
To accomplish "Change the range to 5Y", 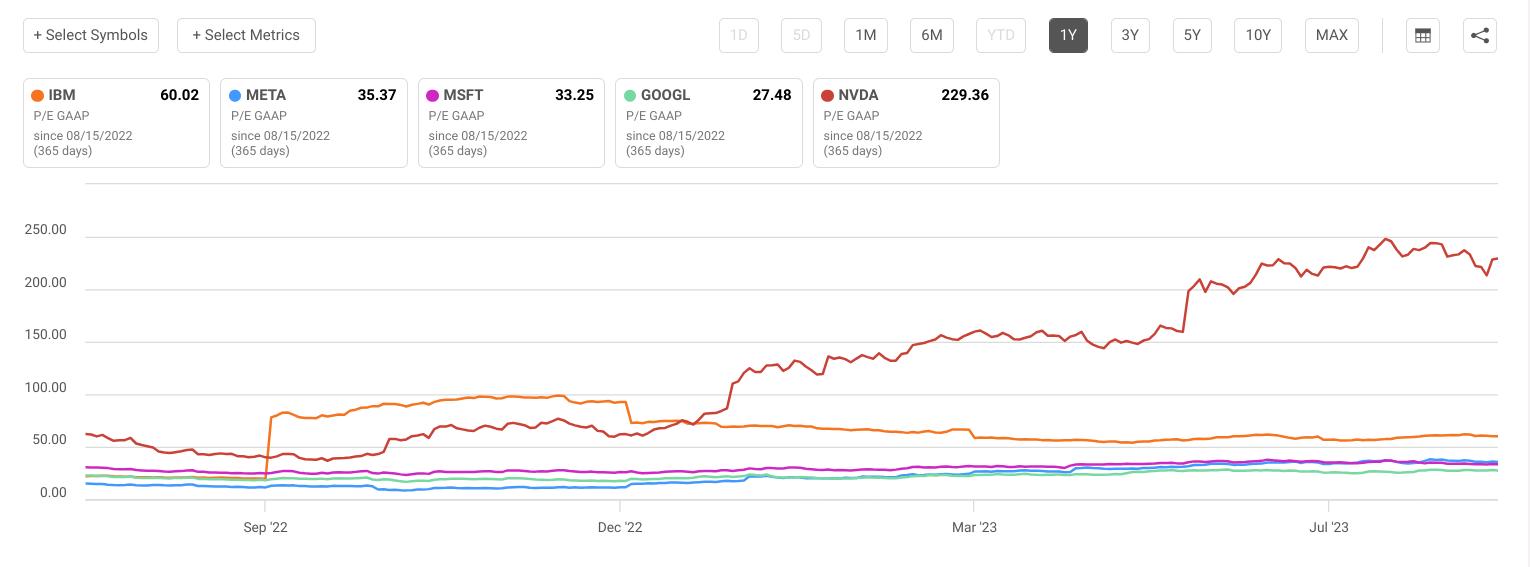I will coord(1192,35).
